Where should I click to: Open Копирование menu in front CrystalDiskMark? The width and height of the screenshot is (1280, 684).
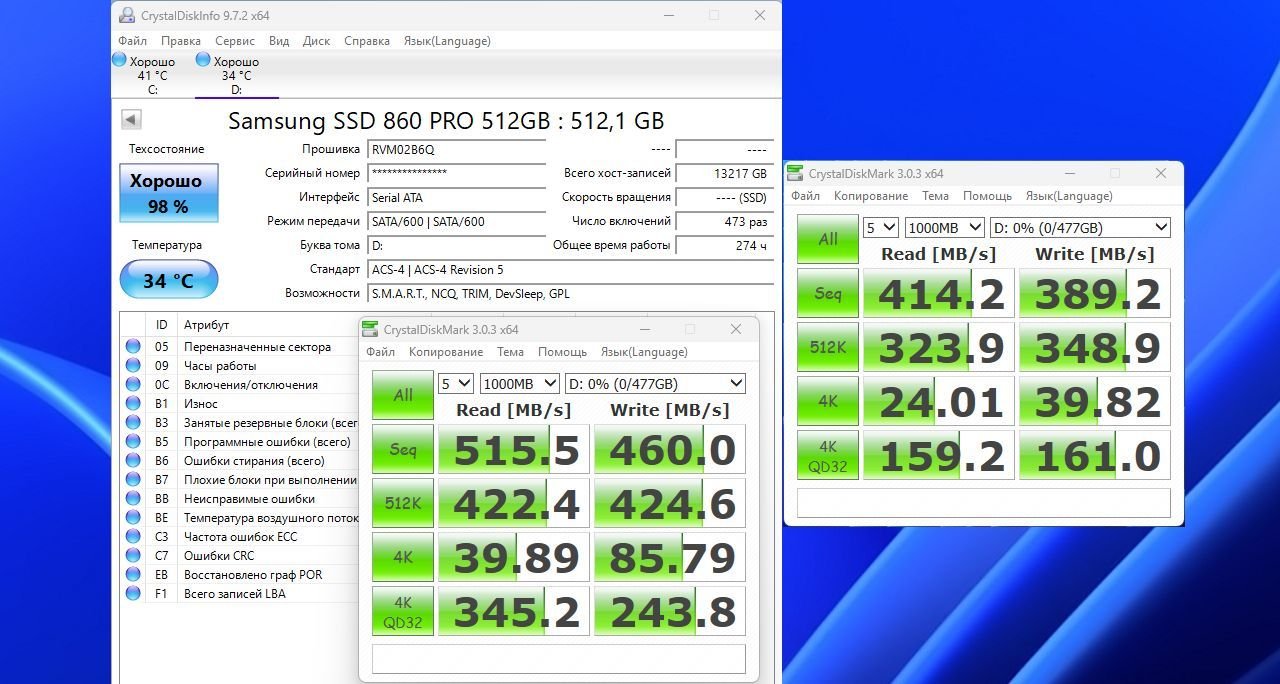pyautogui.click(x=446, y=352)
